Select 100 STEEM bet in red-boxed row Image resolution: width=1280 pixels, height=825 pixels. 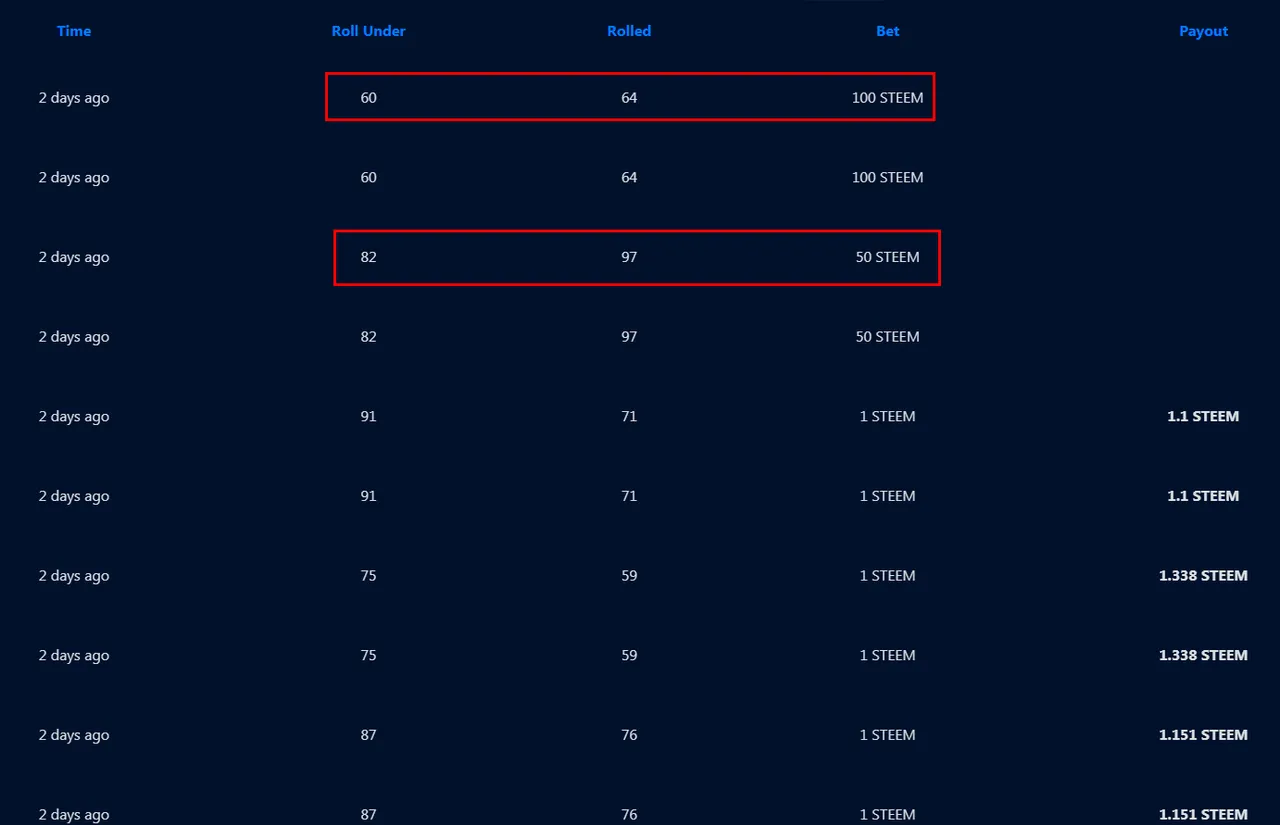(887, 98)
